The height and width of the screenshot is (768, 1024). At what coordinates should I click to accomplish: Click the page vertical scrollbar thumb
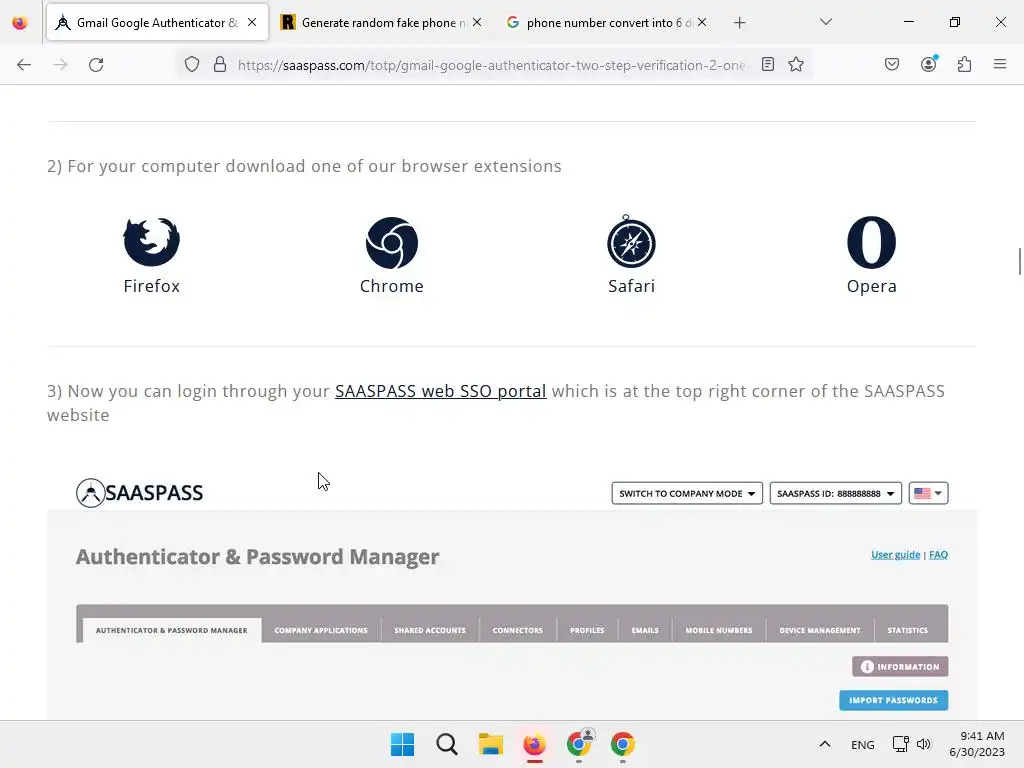[x=1019, y=262]
